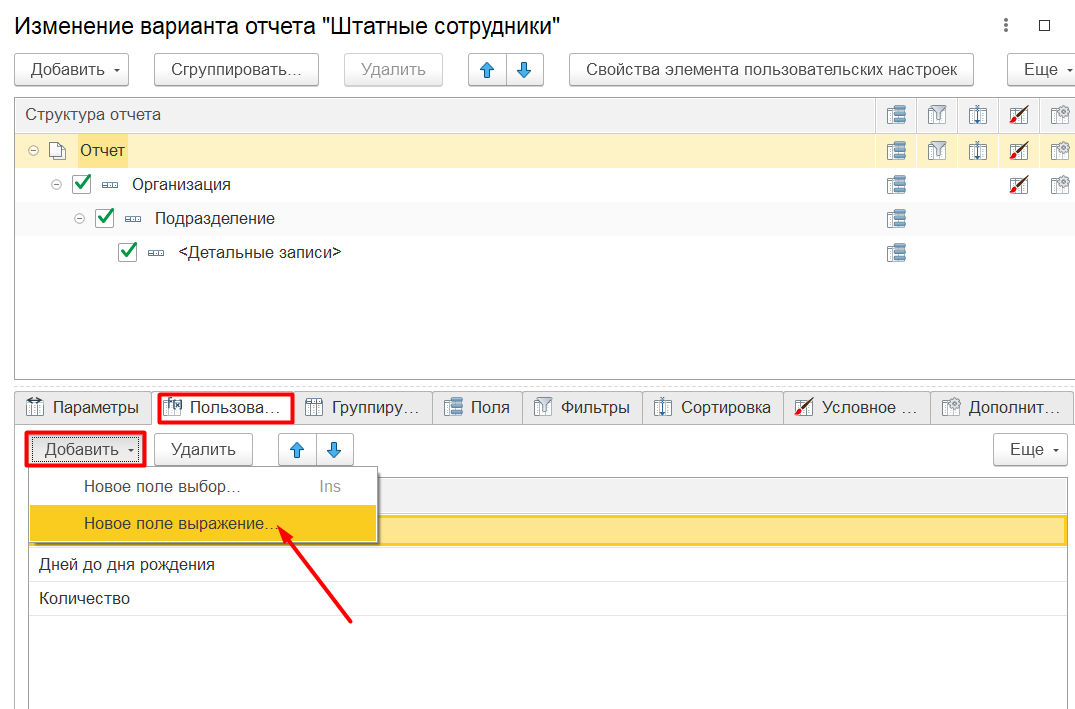The image size is (1075, 709).
Task: Collapse the Отчет tree node
Action: pyautogui.click(x=33, y=150)
